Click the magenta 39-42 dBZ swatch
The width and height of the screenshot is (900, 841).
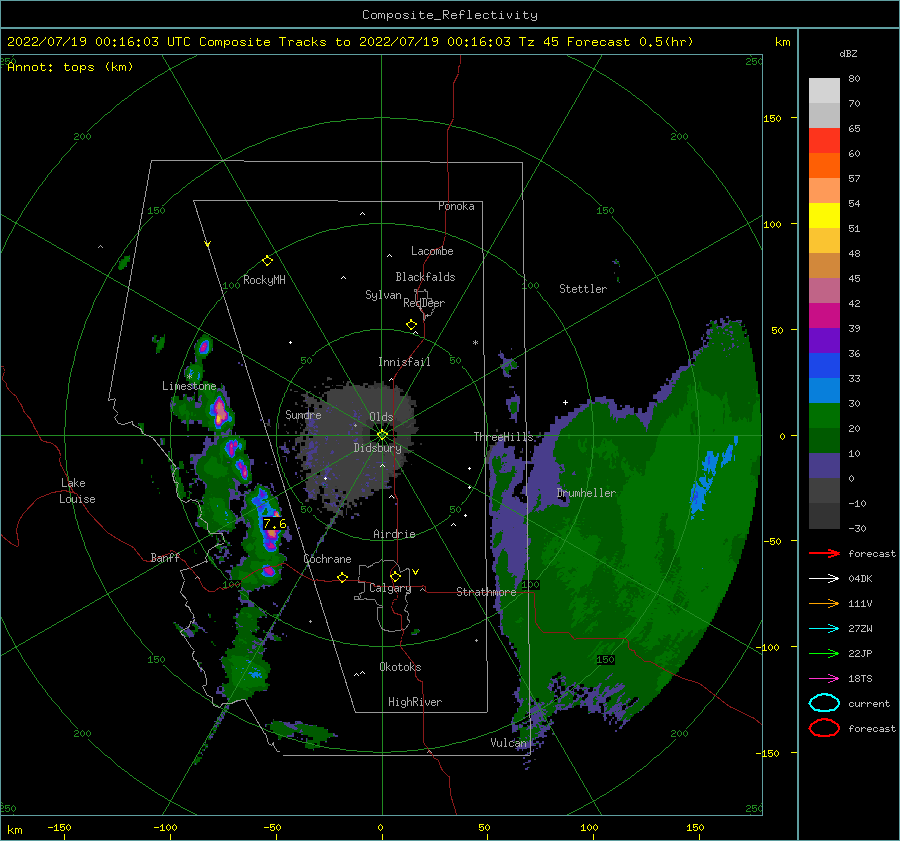pyautogui.click(x=824, y=316)
